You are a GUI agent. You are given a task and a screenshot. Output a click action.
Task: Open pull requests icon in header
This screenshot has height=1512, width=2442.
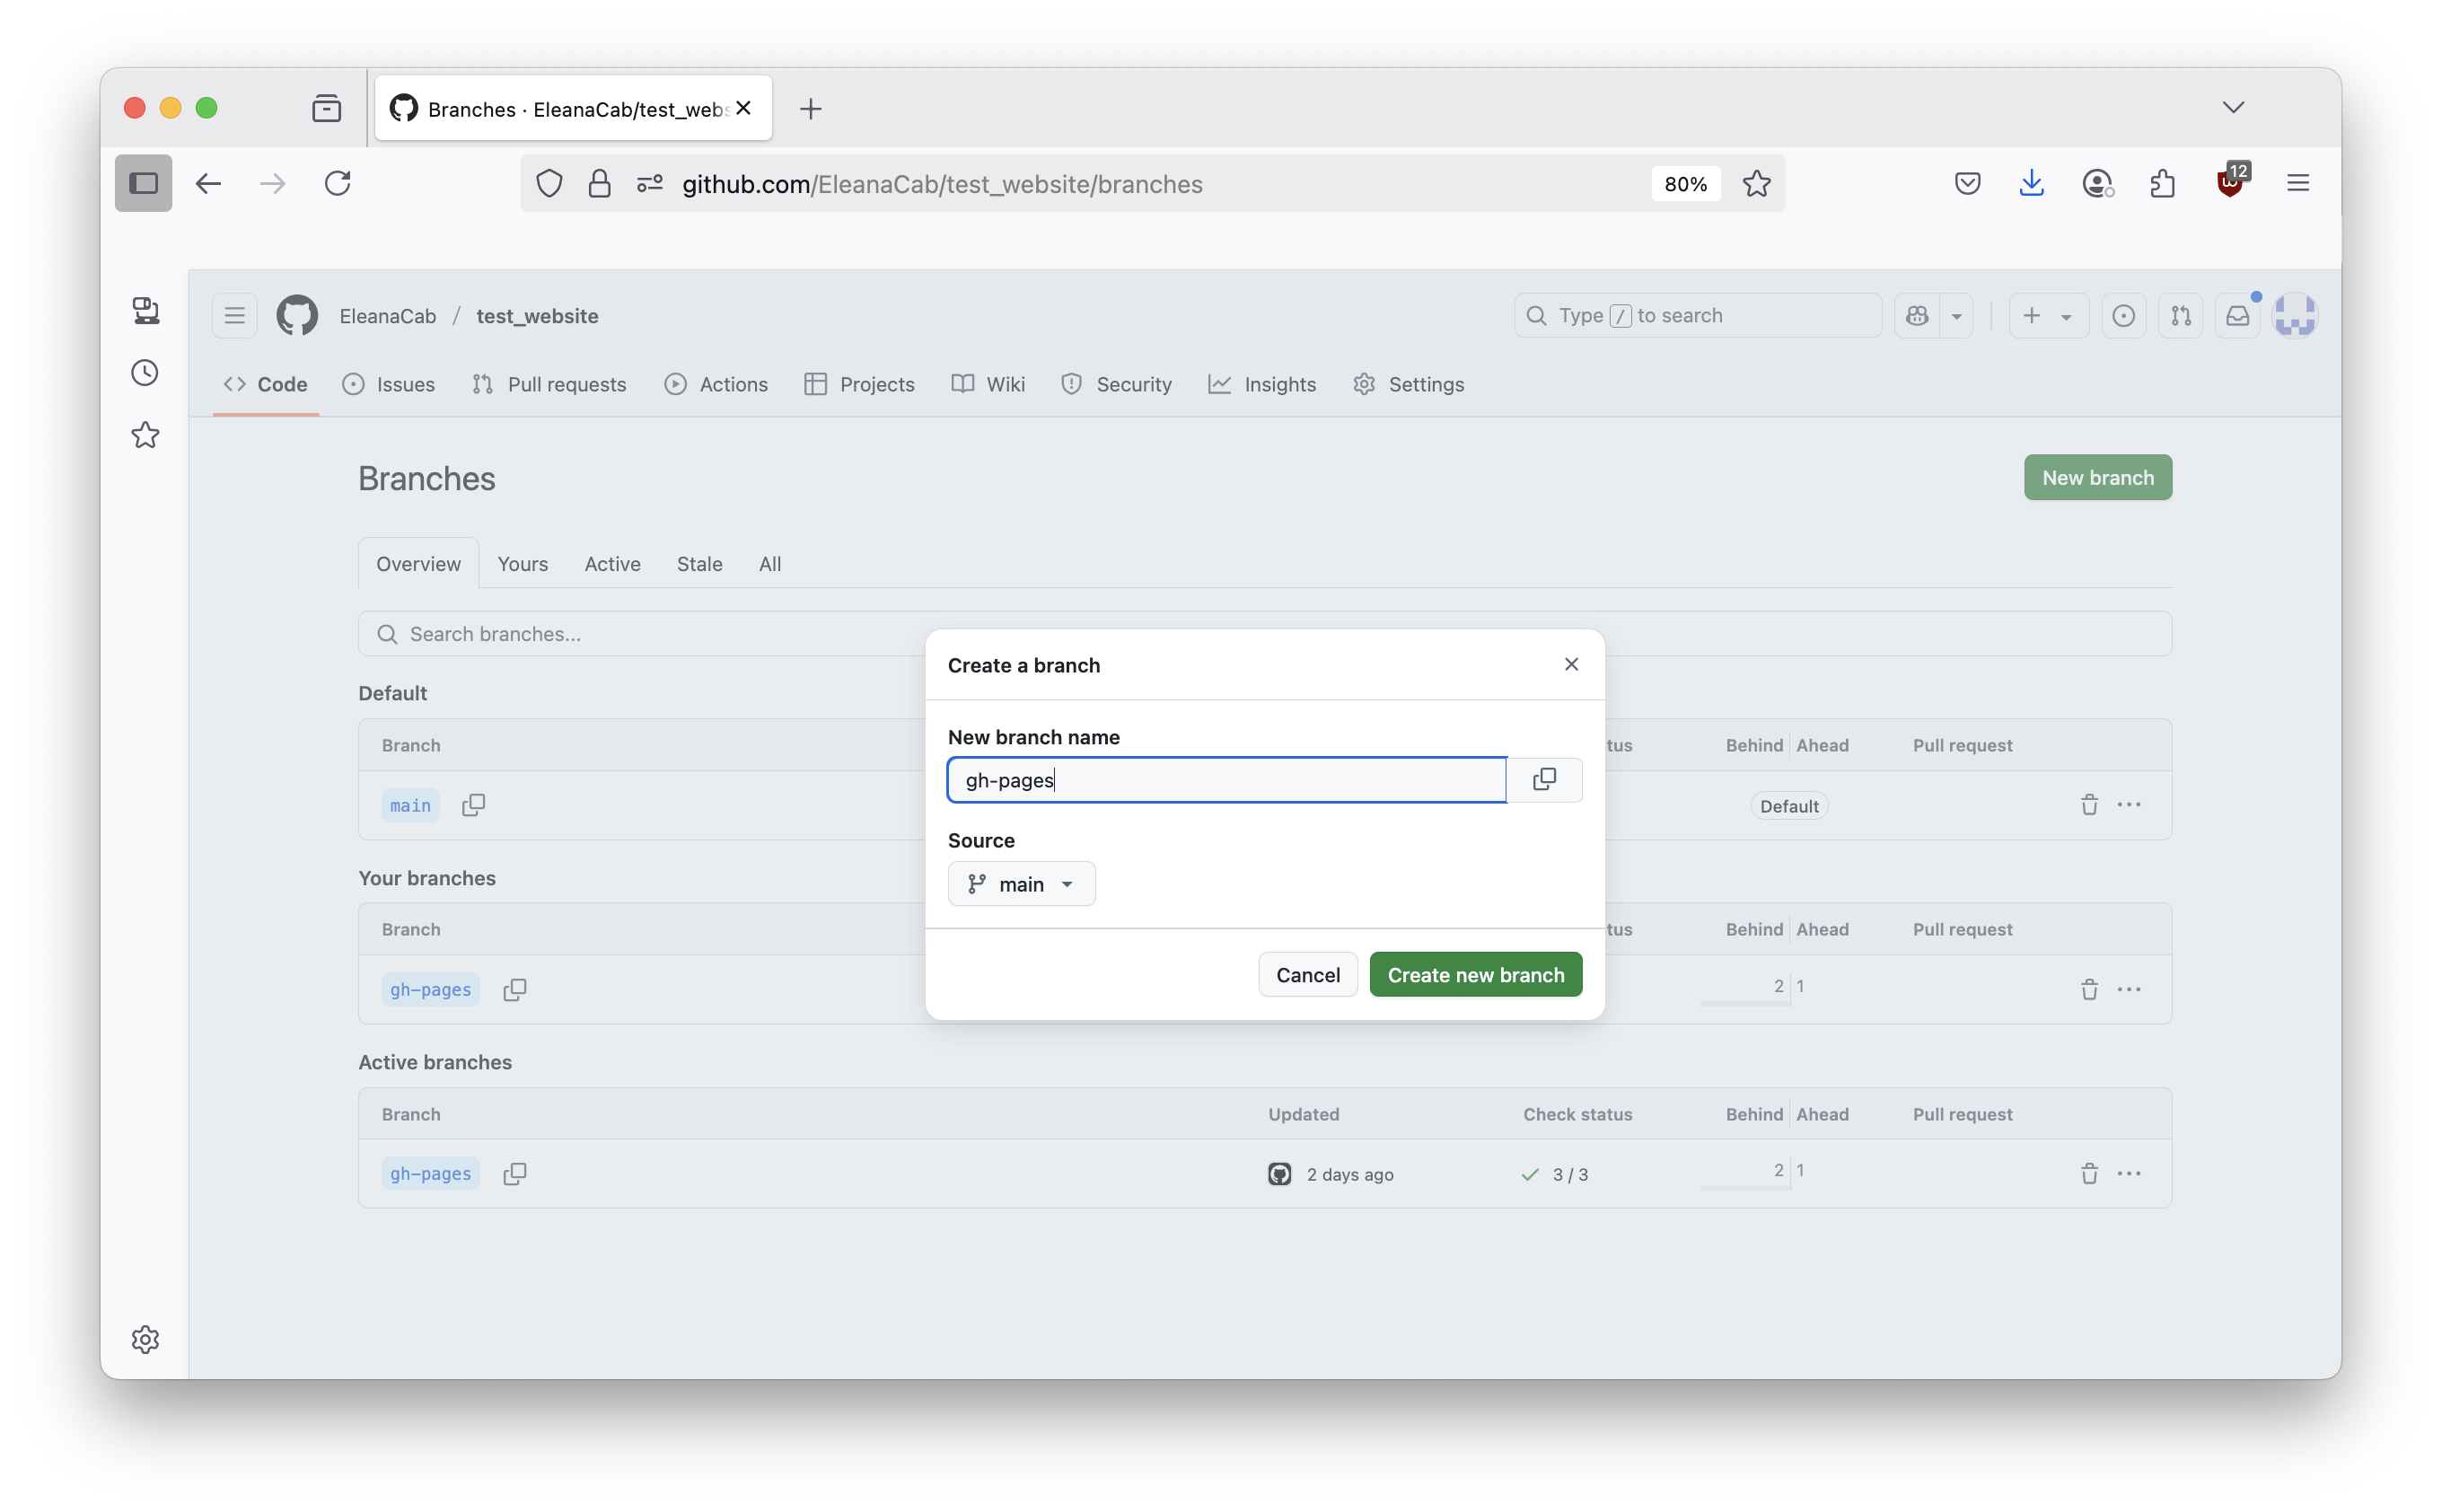click(x=2180, y=315)
